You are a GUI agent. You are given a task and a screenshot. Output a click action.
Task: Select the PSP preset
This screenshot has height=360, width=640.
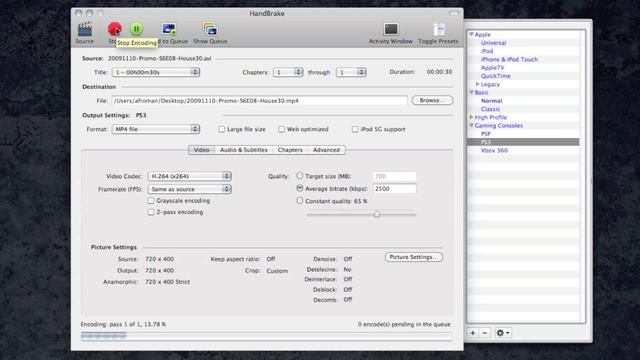[x=485, y=134]
